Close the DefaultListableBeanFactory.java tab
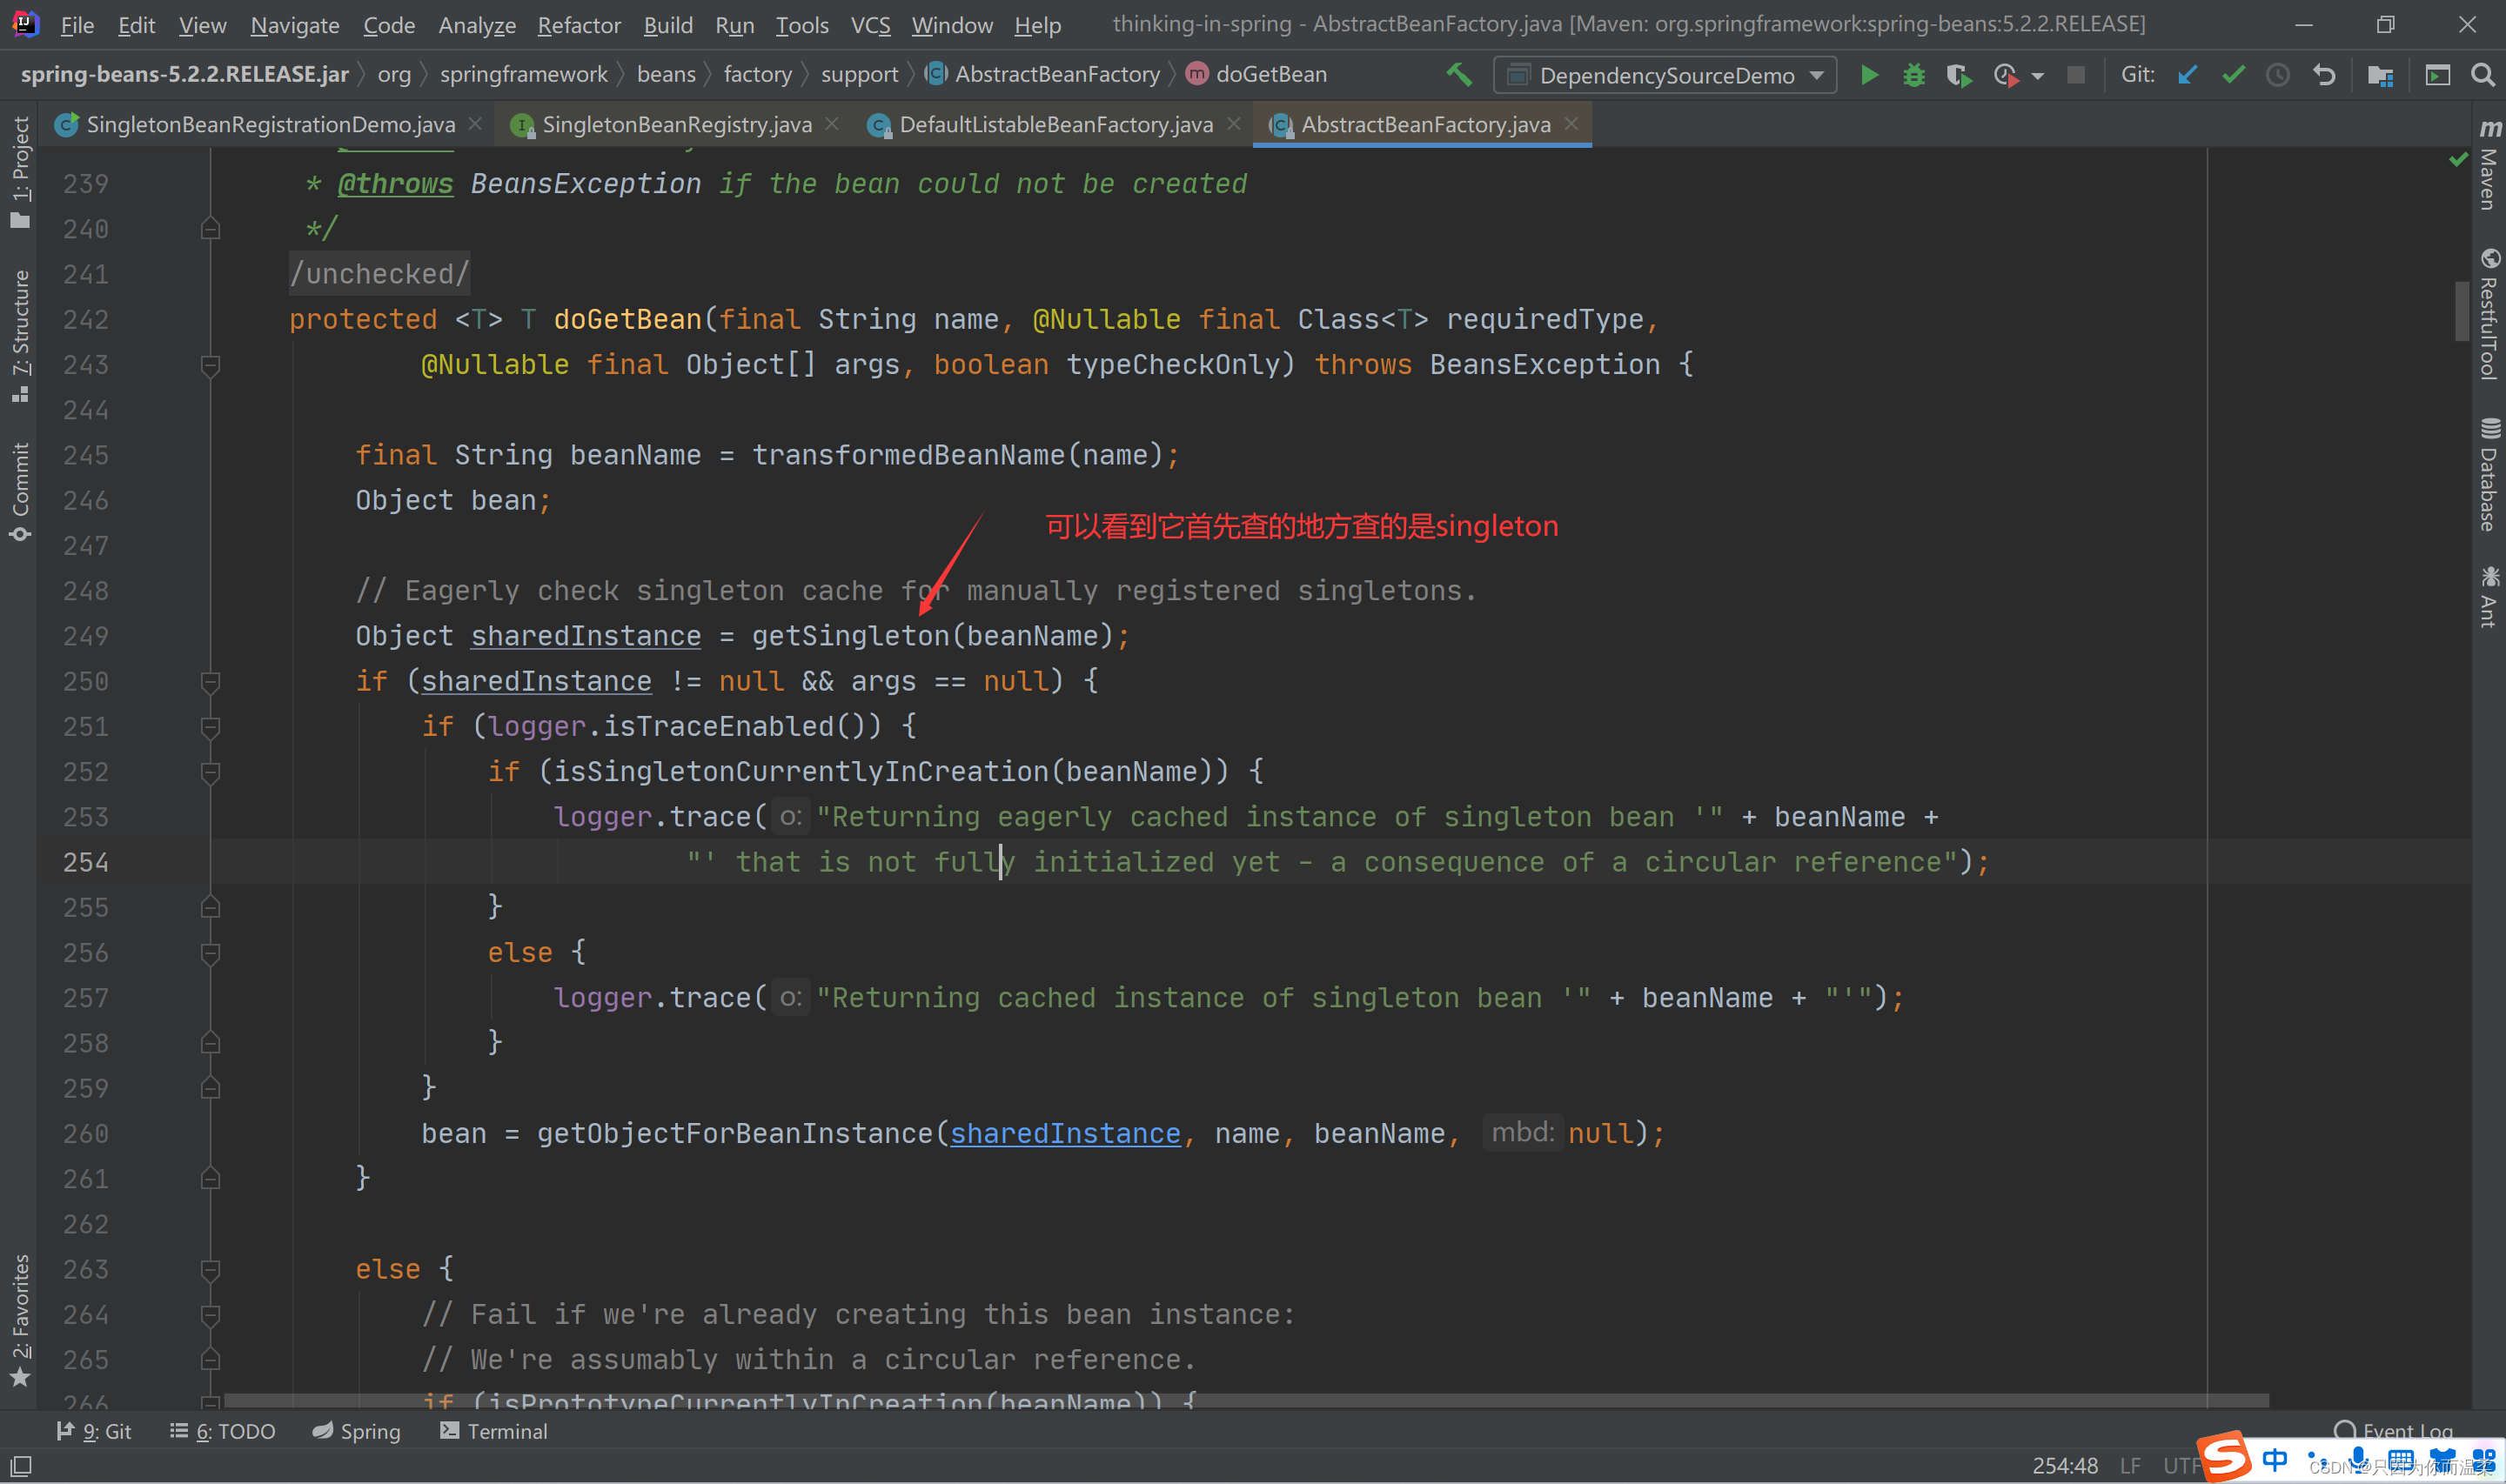Screen dimensions: 2506x1484 [x=1233, y=123]
